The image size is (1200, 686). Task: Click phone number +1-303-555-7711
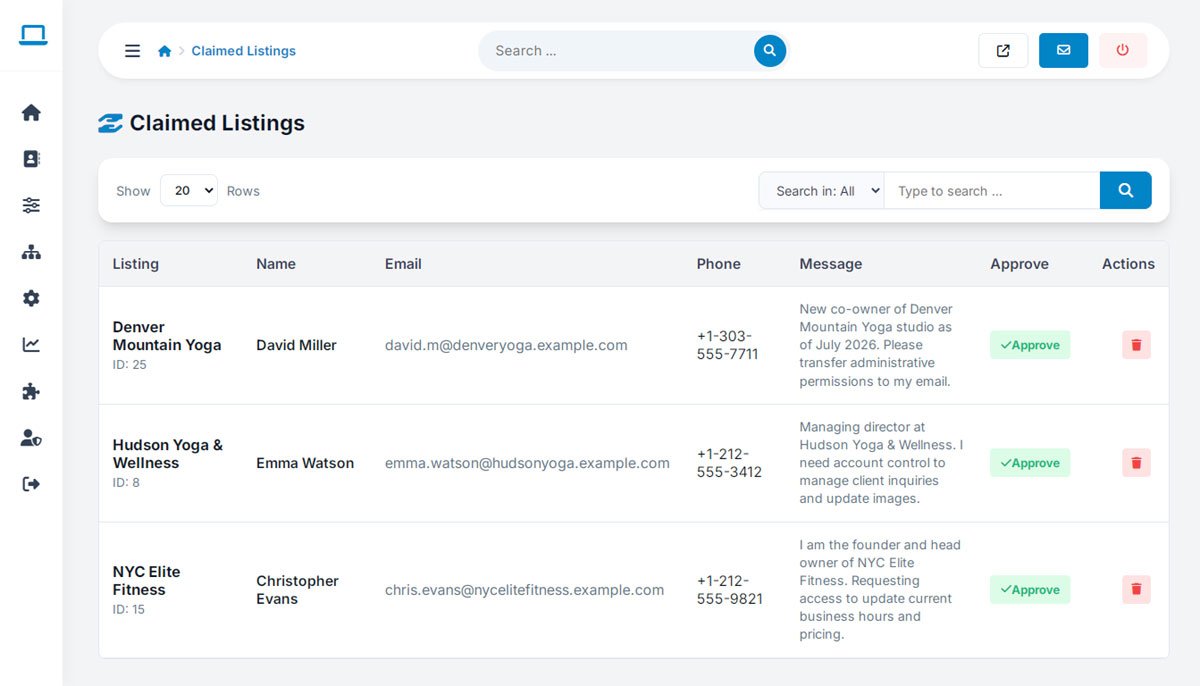pyautogui.click(x=728, y=345)
